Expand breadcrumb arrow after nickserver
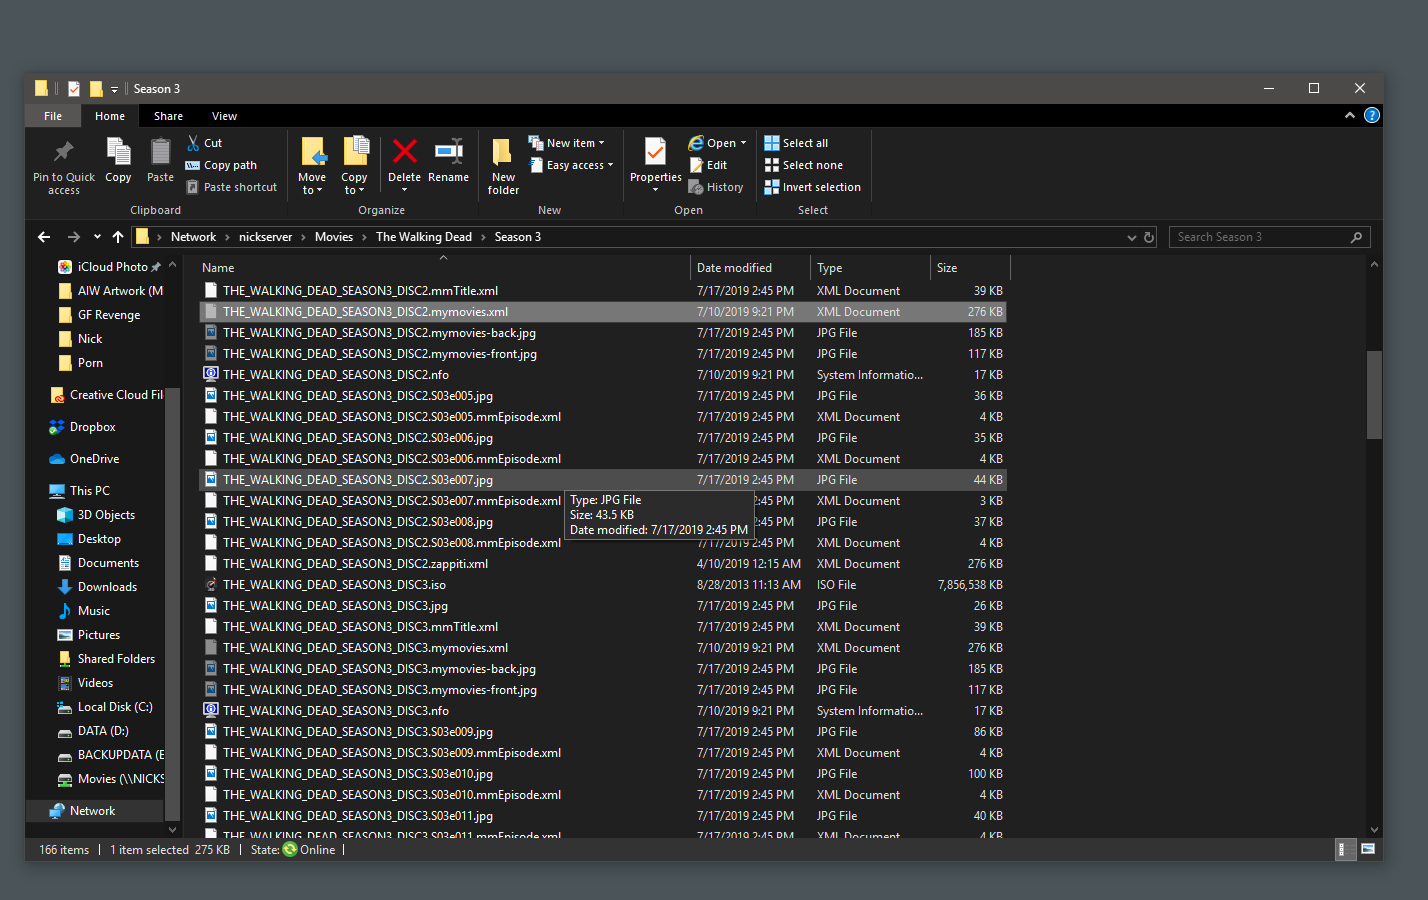The image size is (1428, 900). (304, 237)
